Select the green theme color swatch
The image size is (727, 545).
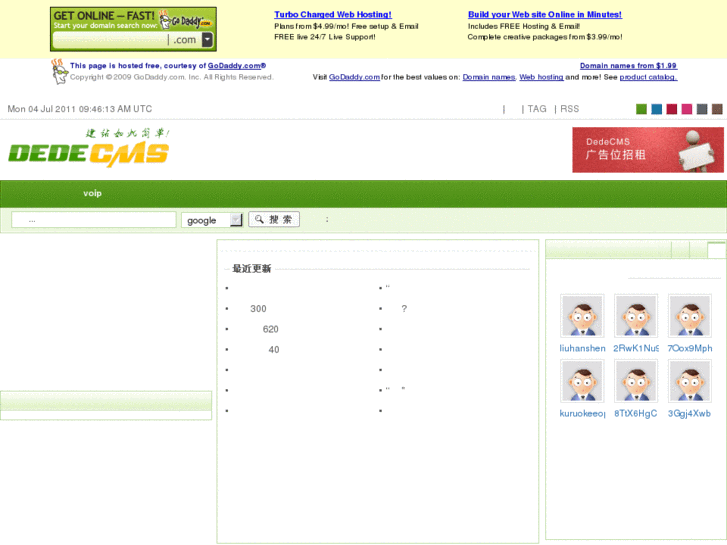641,109
